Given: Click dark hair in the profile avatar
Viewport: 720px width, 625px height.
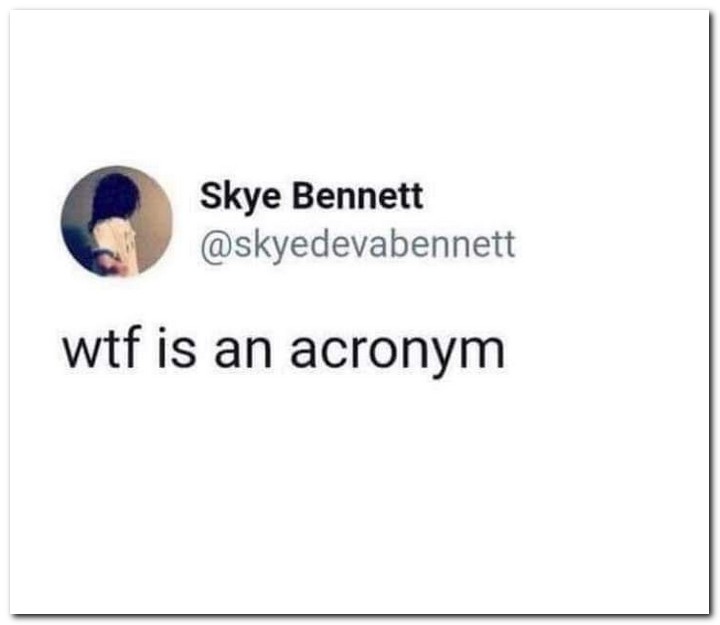Looking at the screenshot, I should [x=115, y=195].
